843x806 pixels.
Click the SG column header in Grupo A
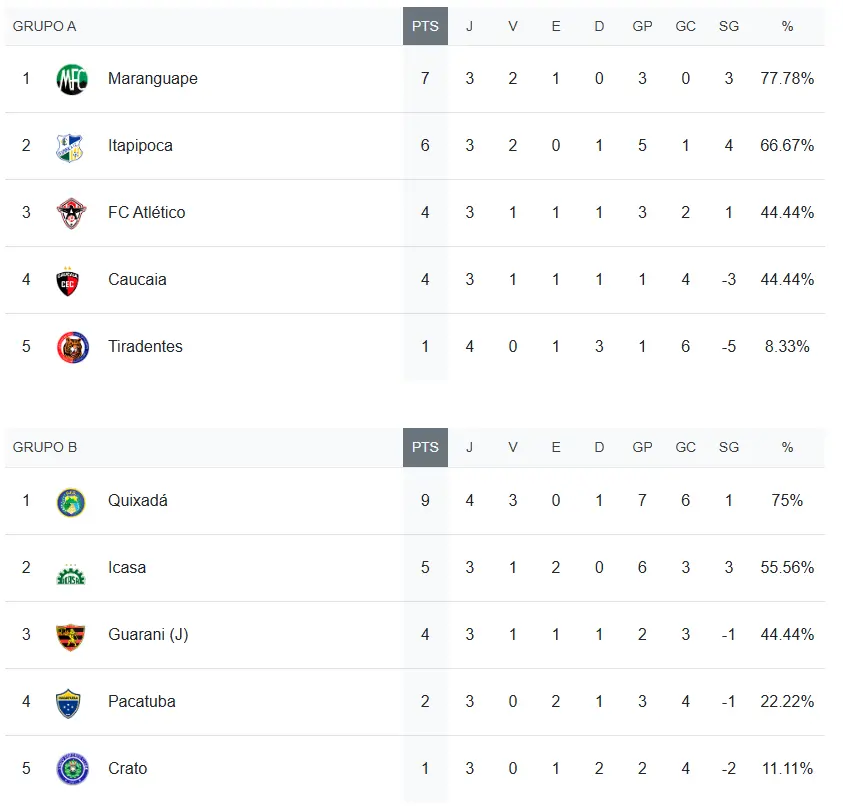(728, 26)
